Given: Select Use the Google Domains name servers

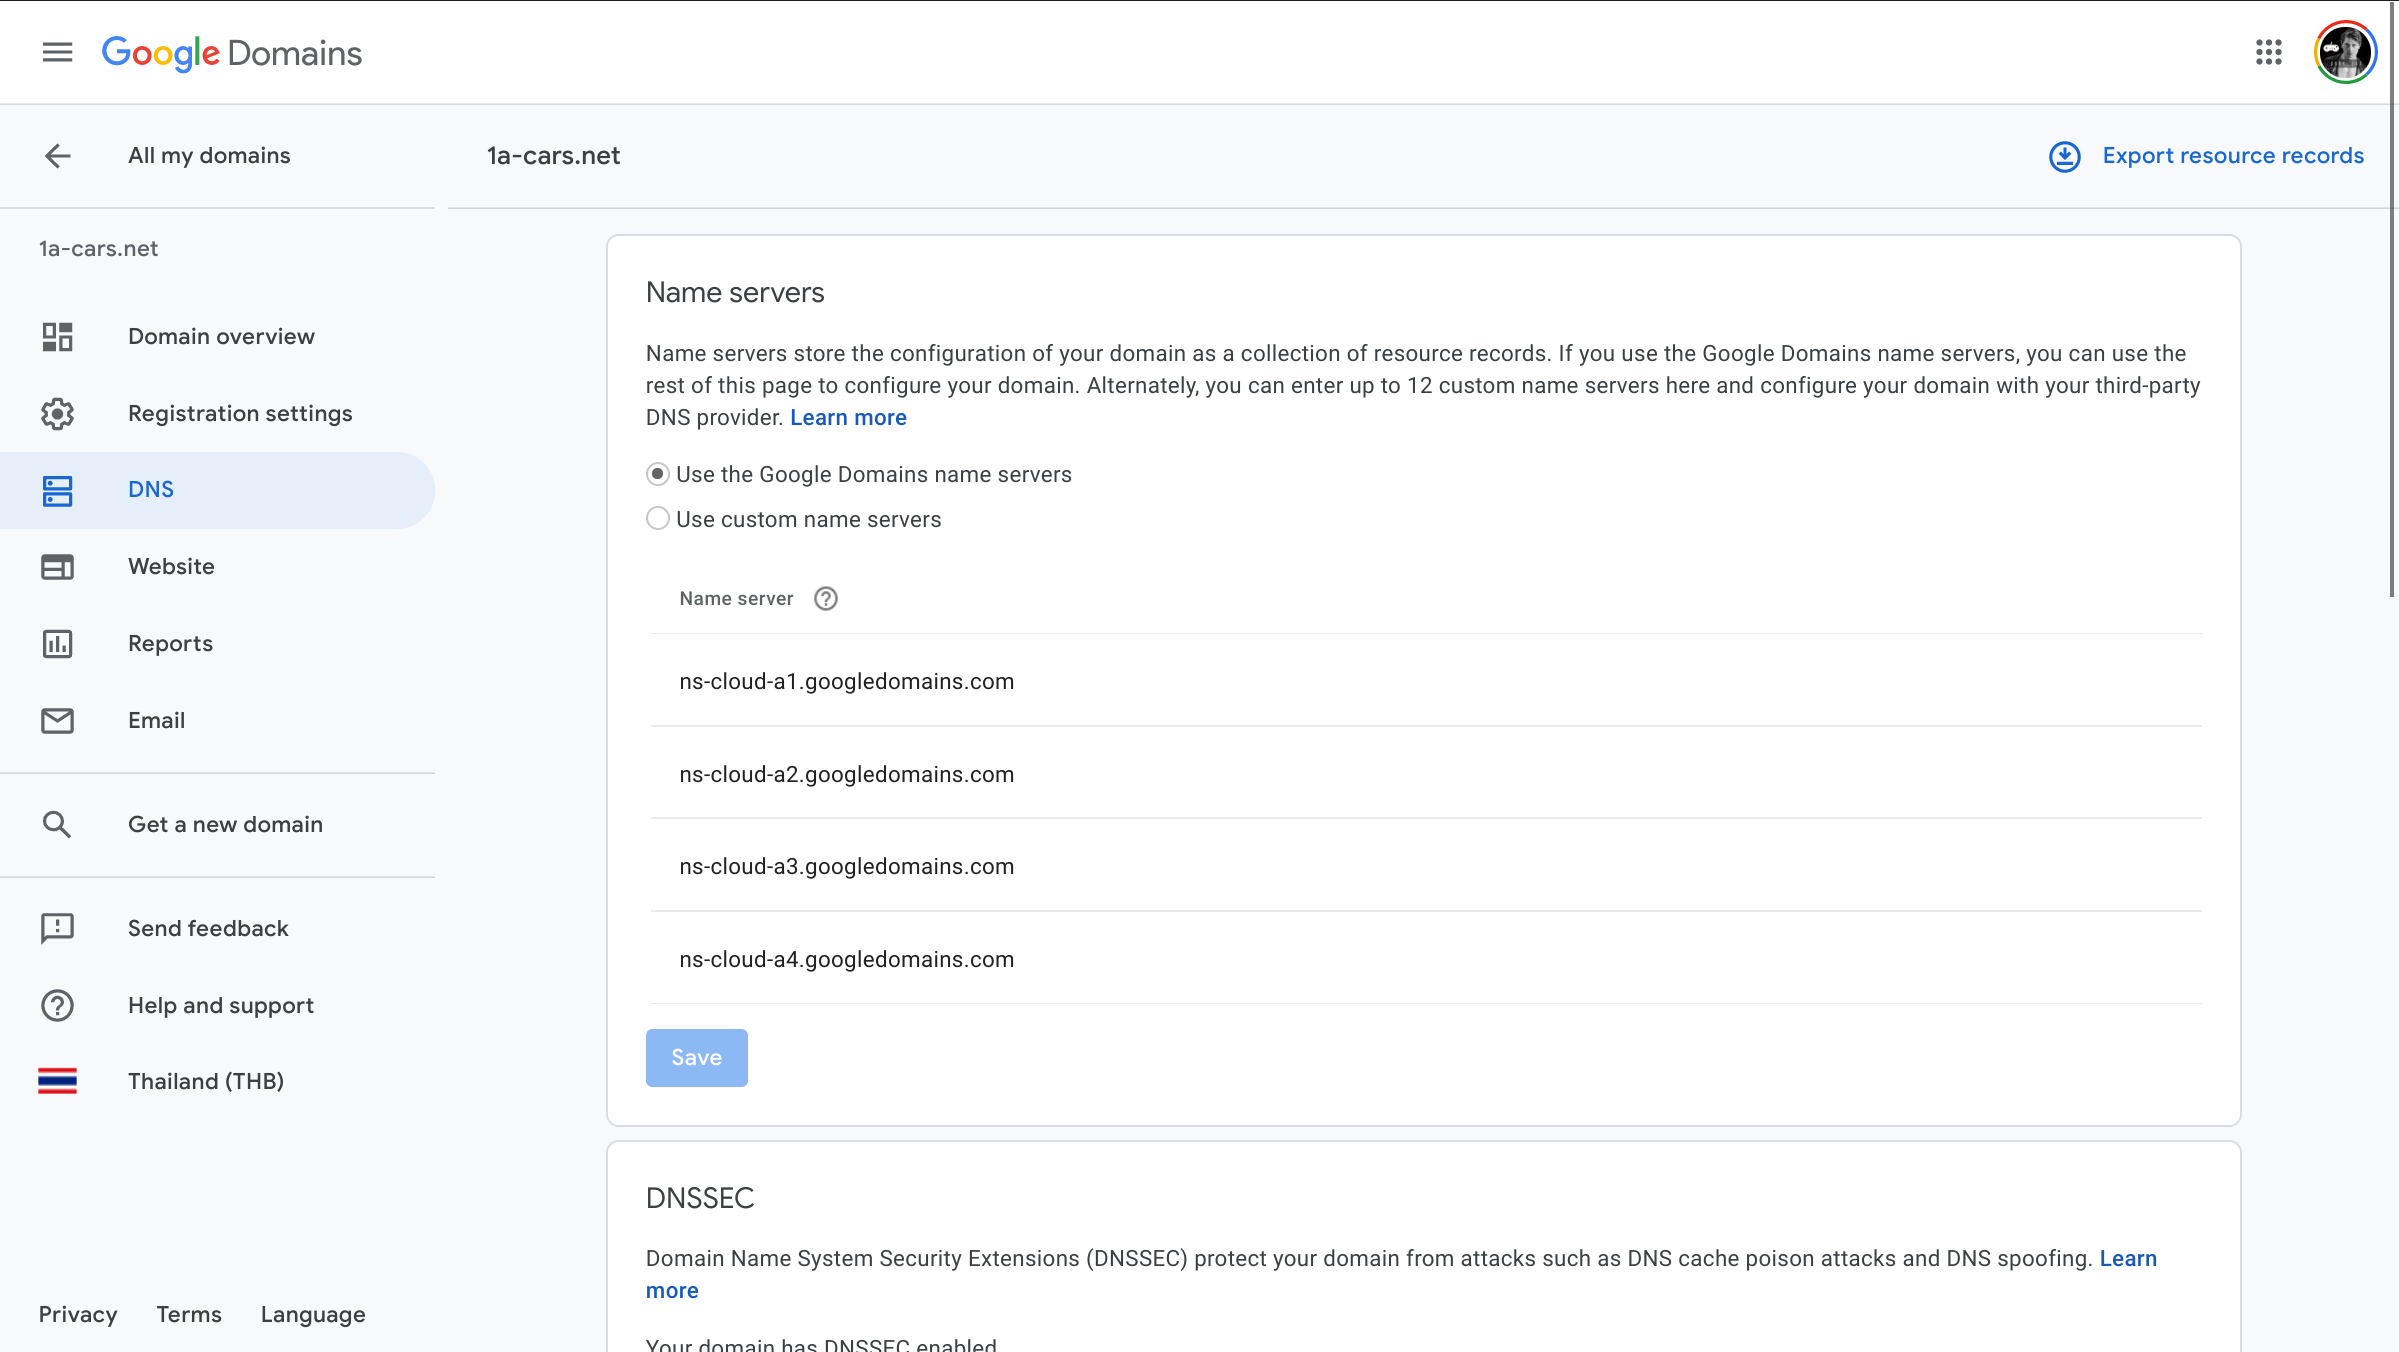Looking at the screenshot, I should [x=657, y=474].
